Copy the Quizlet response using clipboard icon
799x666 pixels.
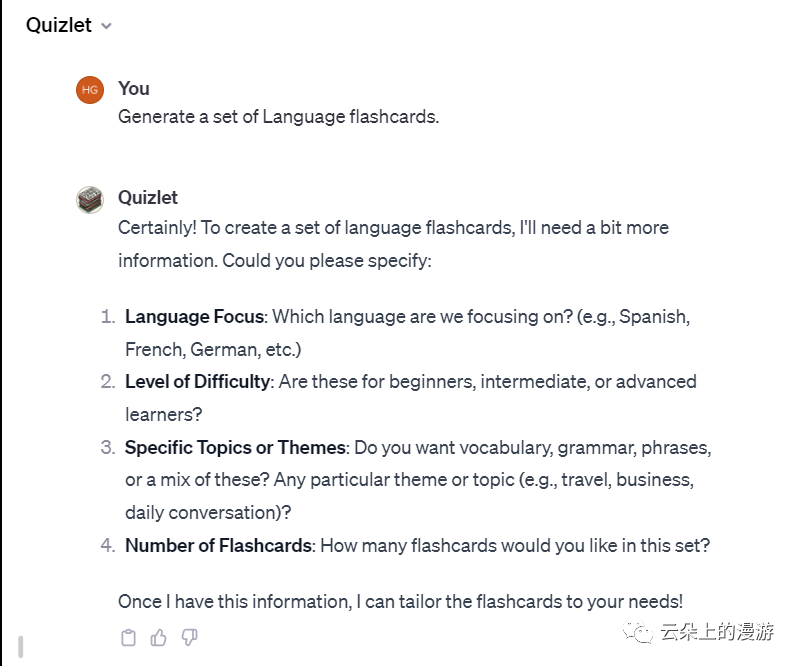128,637
